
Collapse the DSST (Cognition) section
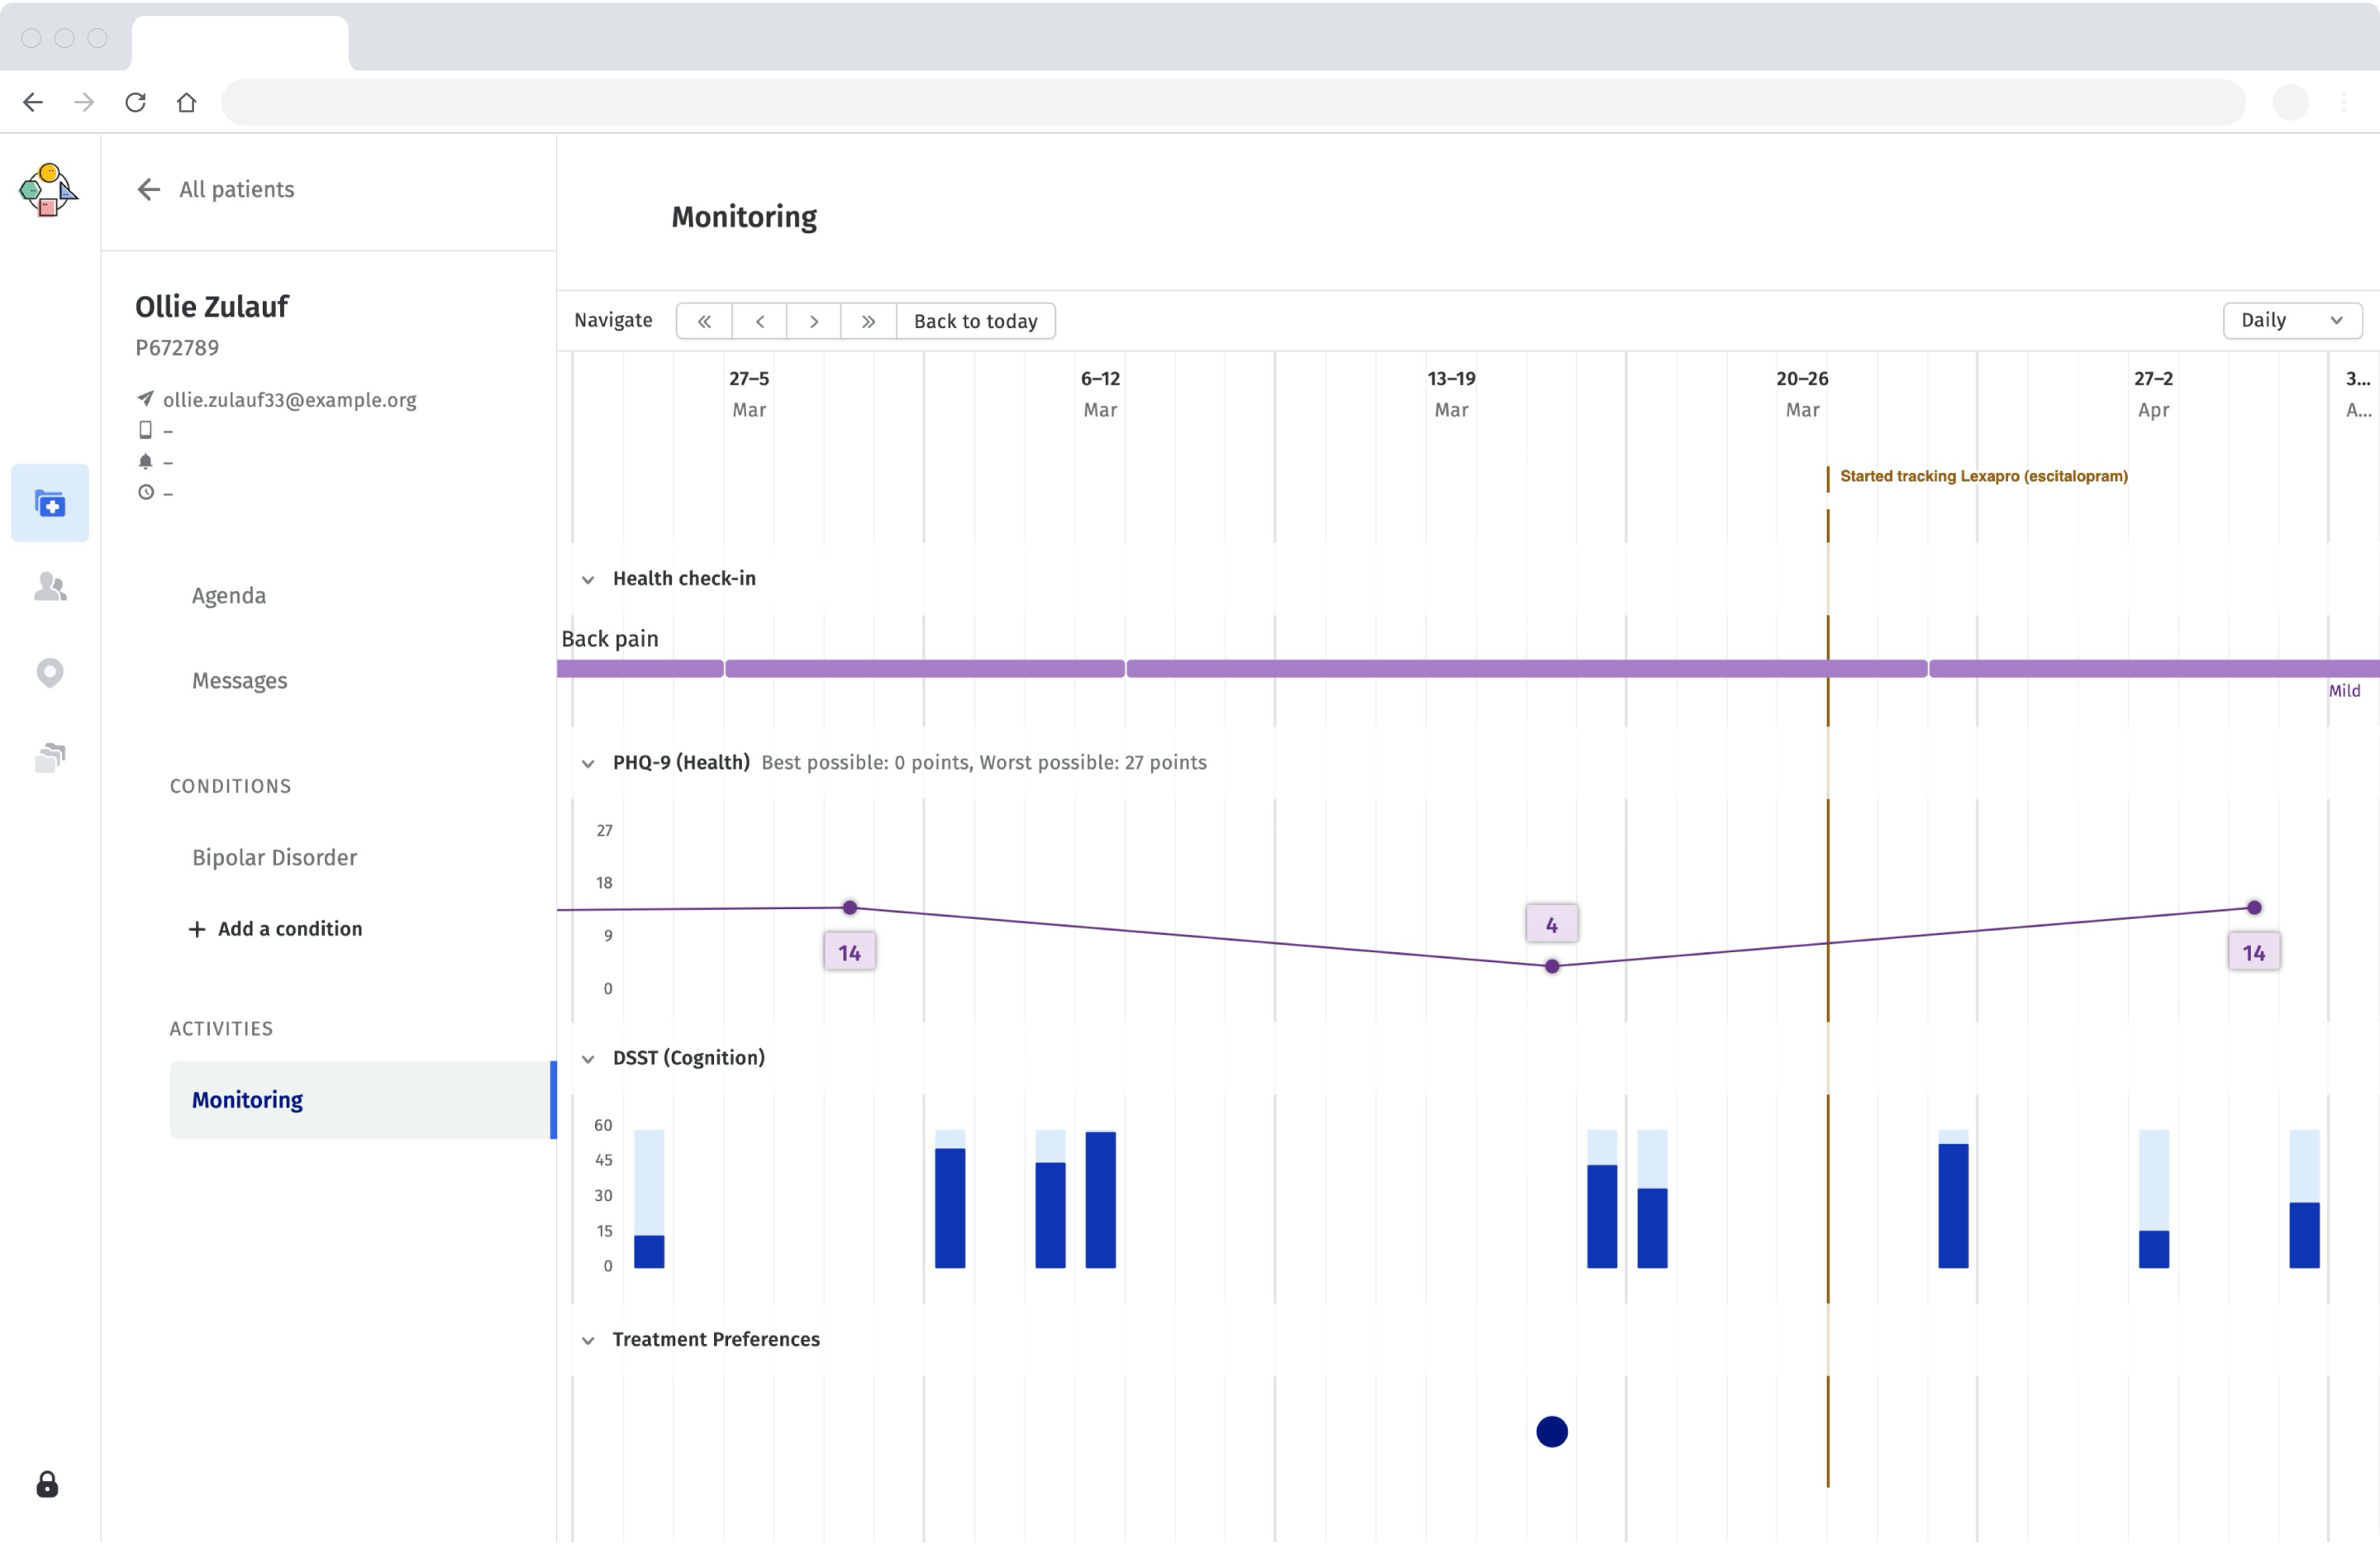(x=588, y=1059)
